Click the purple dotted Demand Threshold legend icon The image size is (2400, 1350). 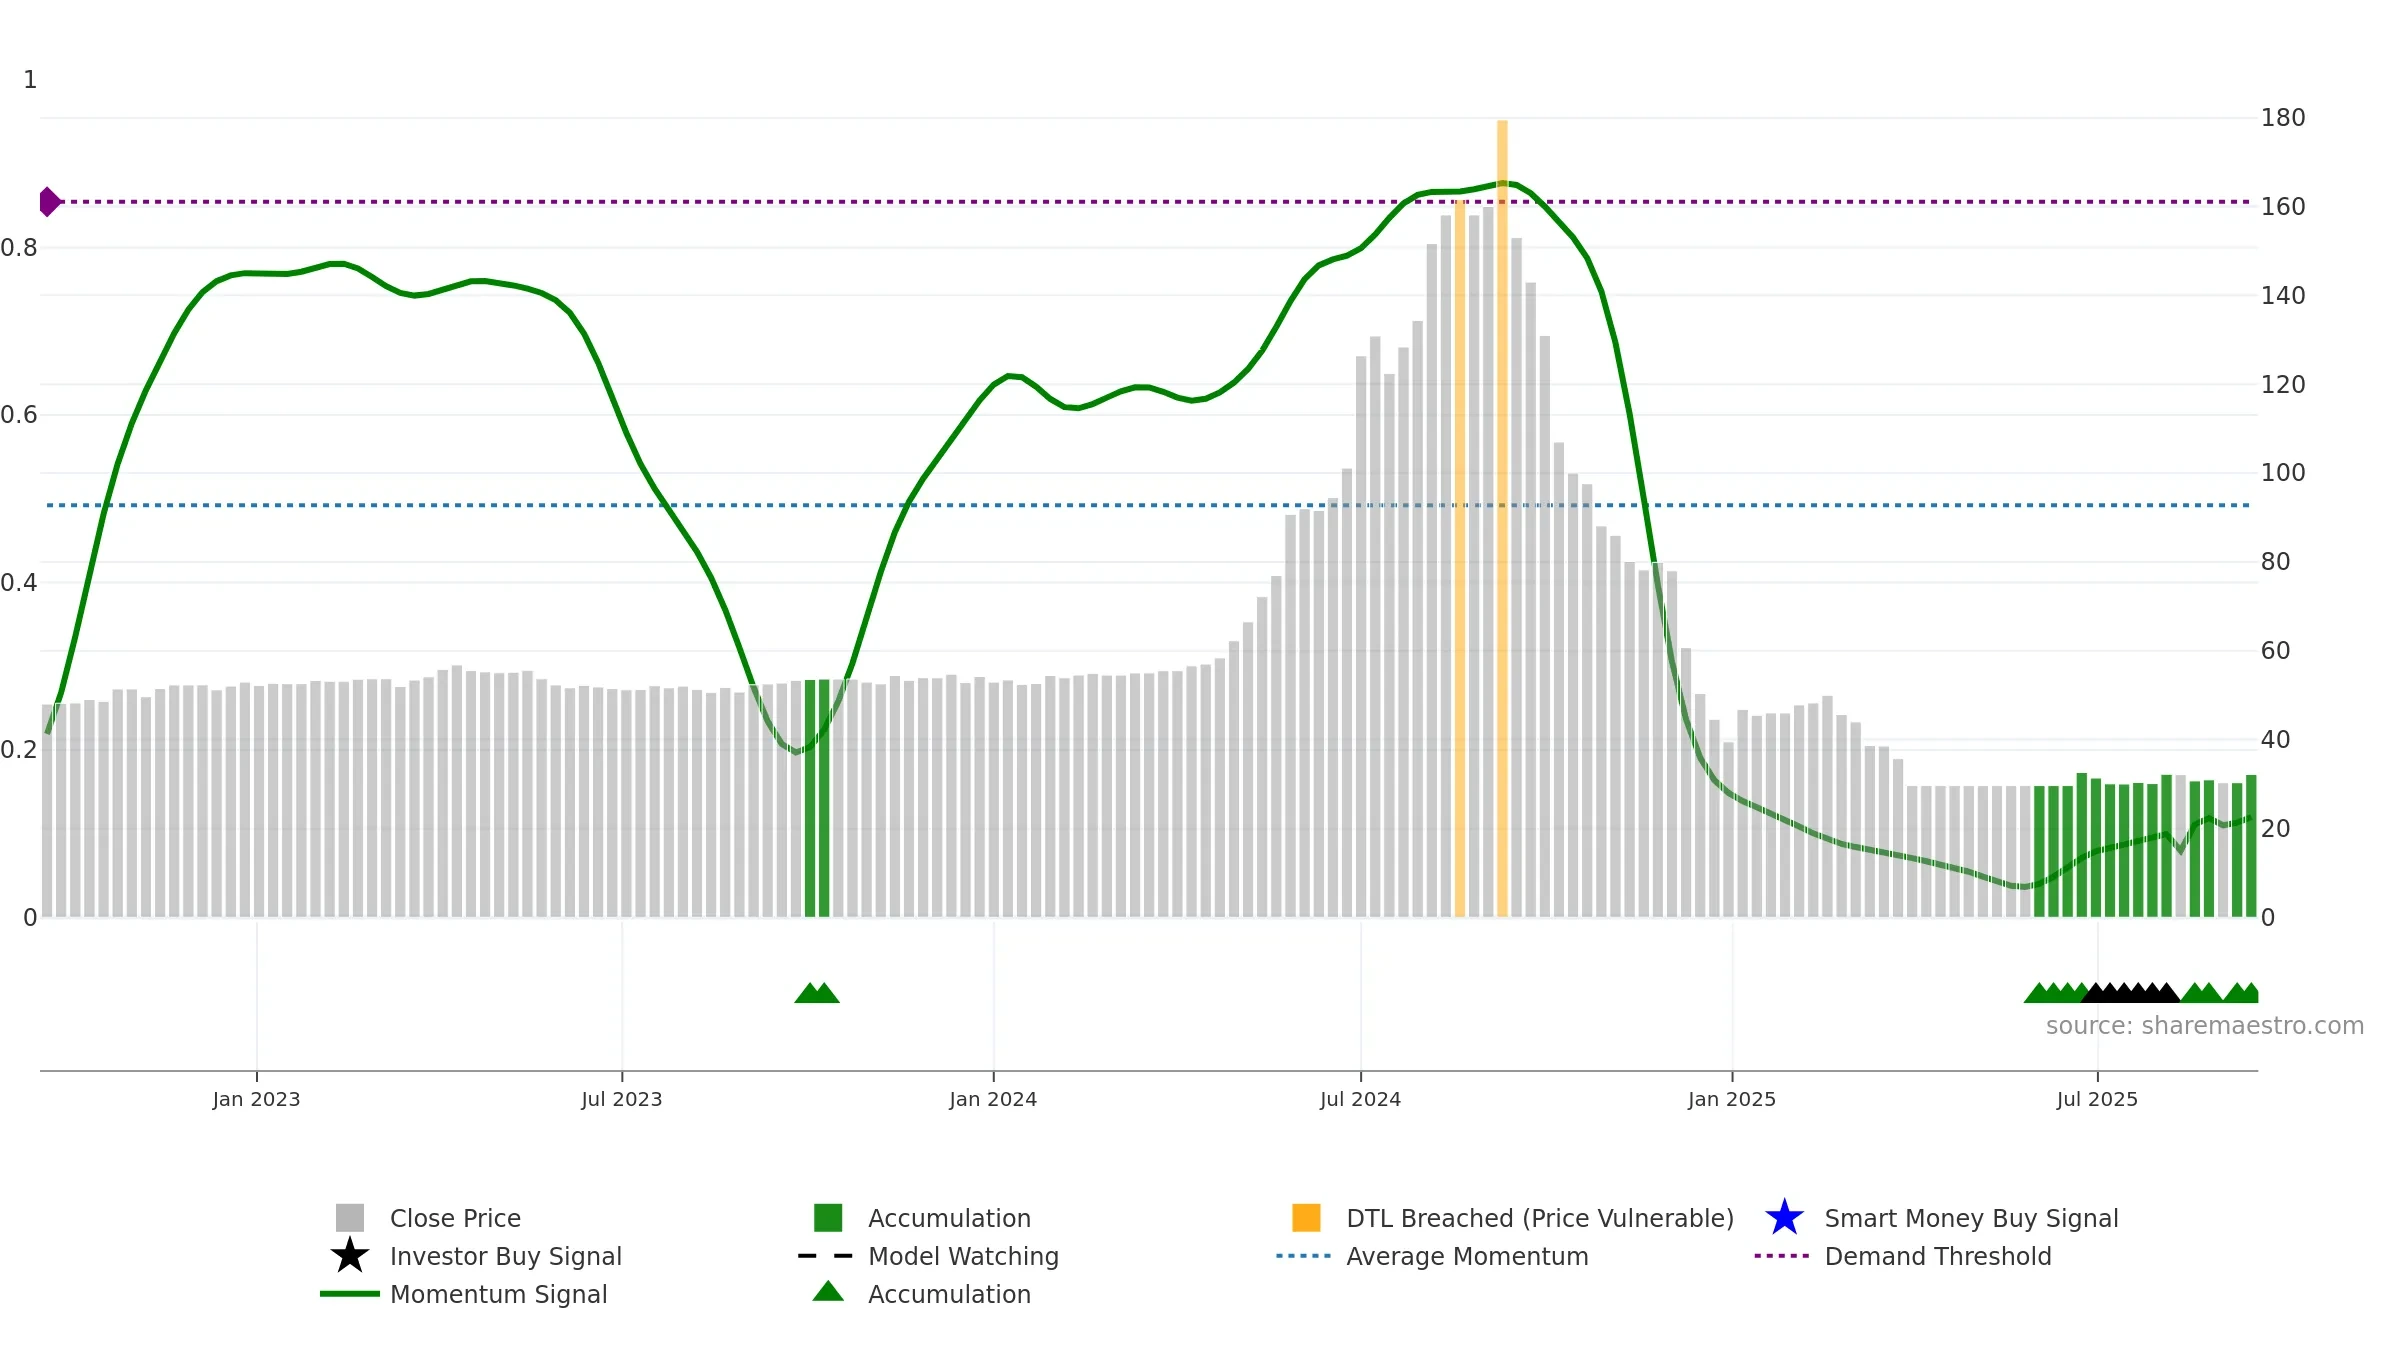pyautogui.click(x=1782, y=1256)
